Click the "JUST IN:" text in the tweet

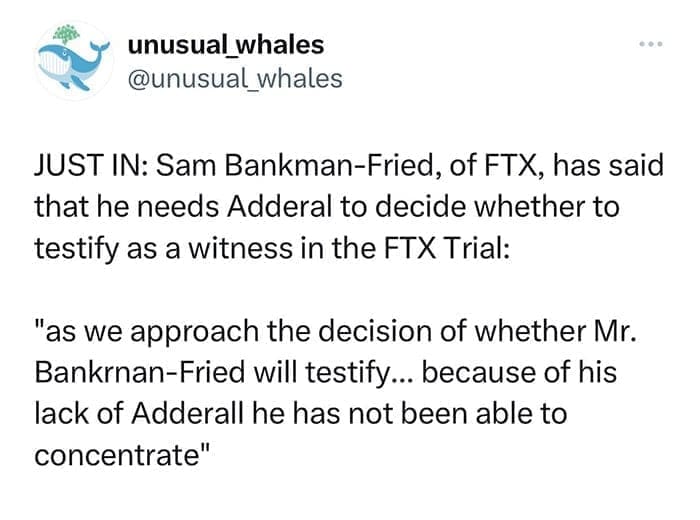point(88,165)
